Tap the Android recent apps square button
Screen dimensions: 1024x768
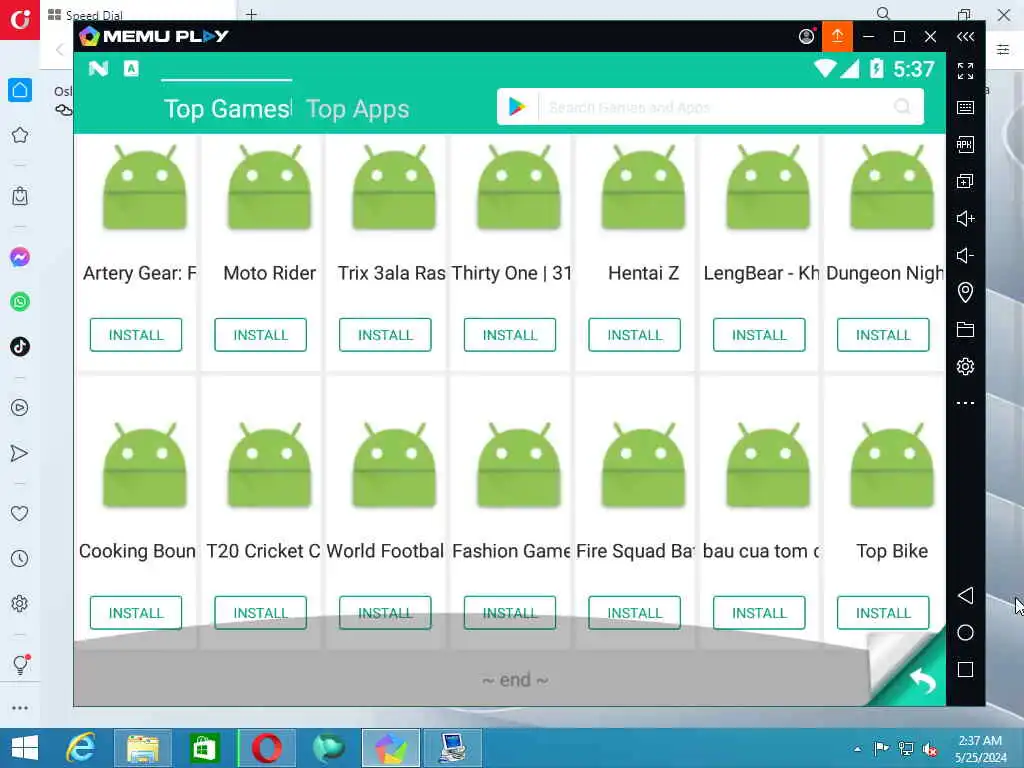[x=965, y=669]
